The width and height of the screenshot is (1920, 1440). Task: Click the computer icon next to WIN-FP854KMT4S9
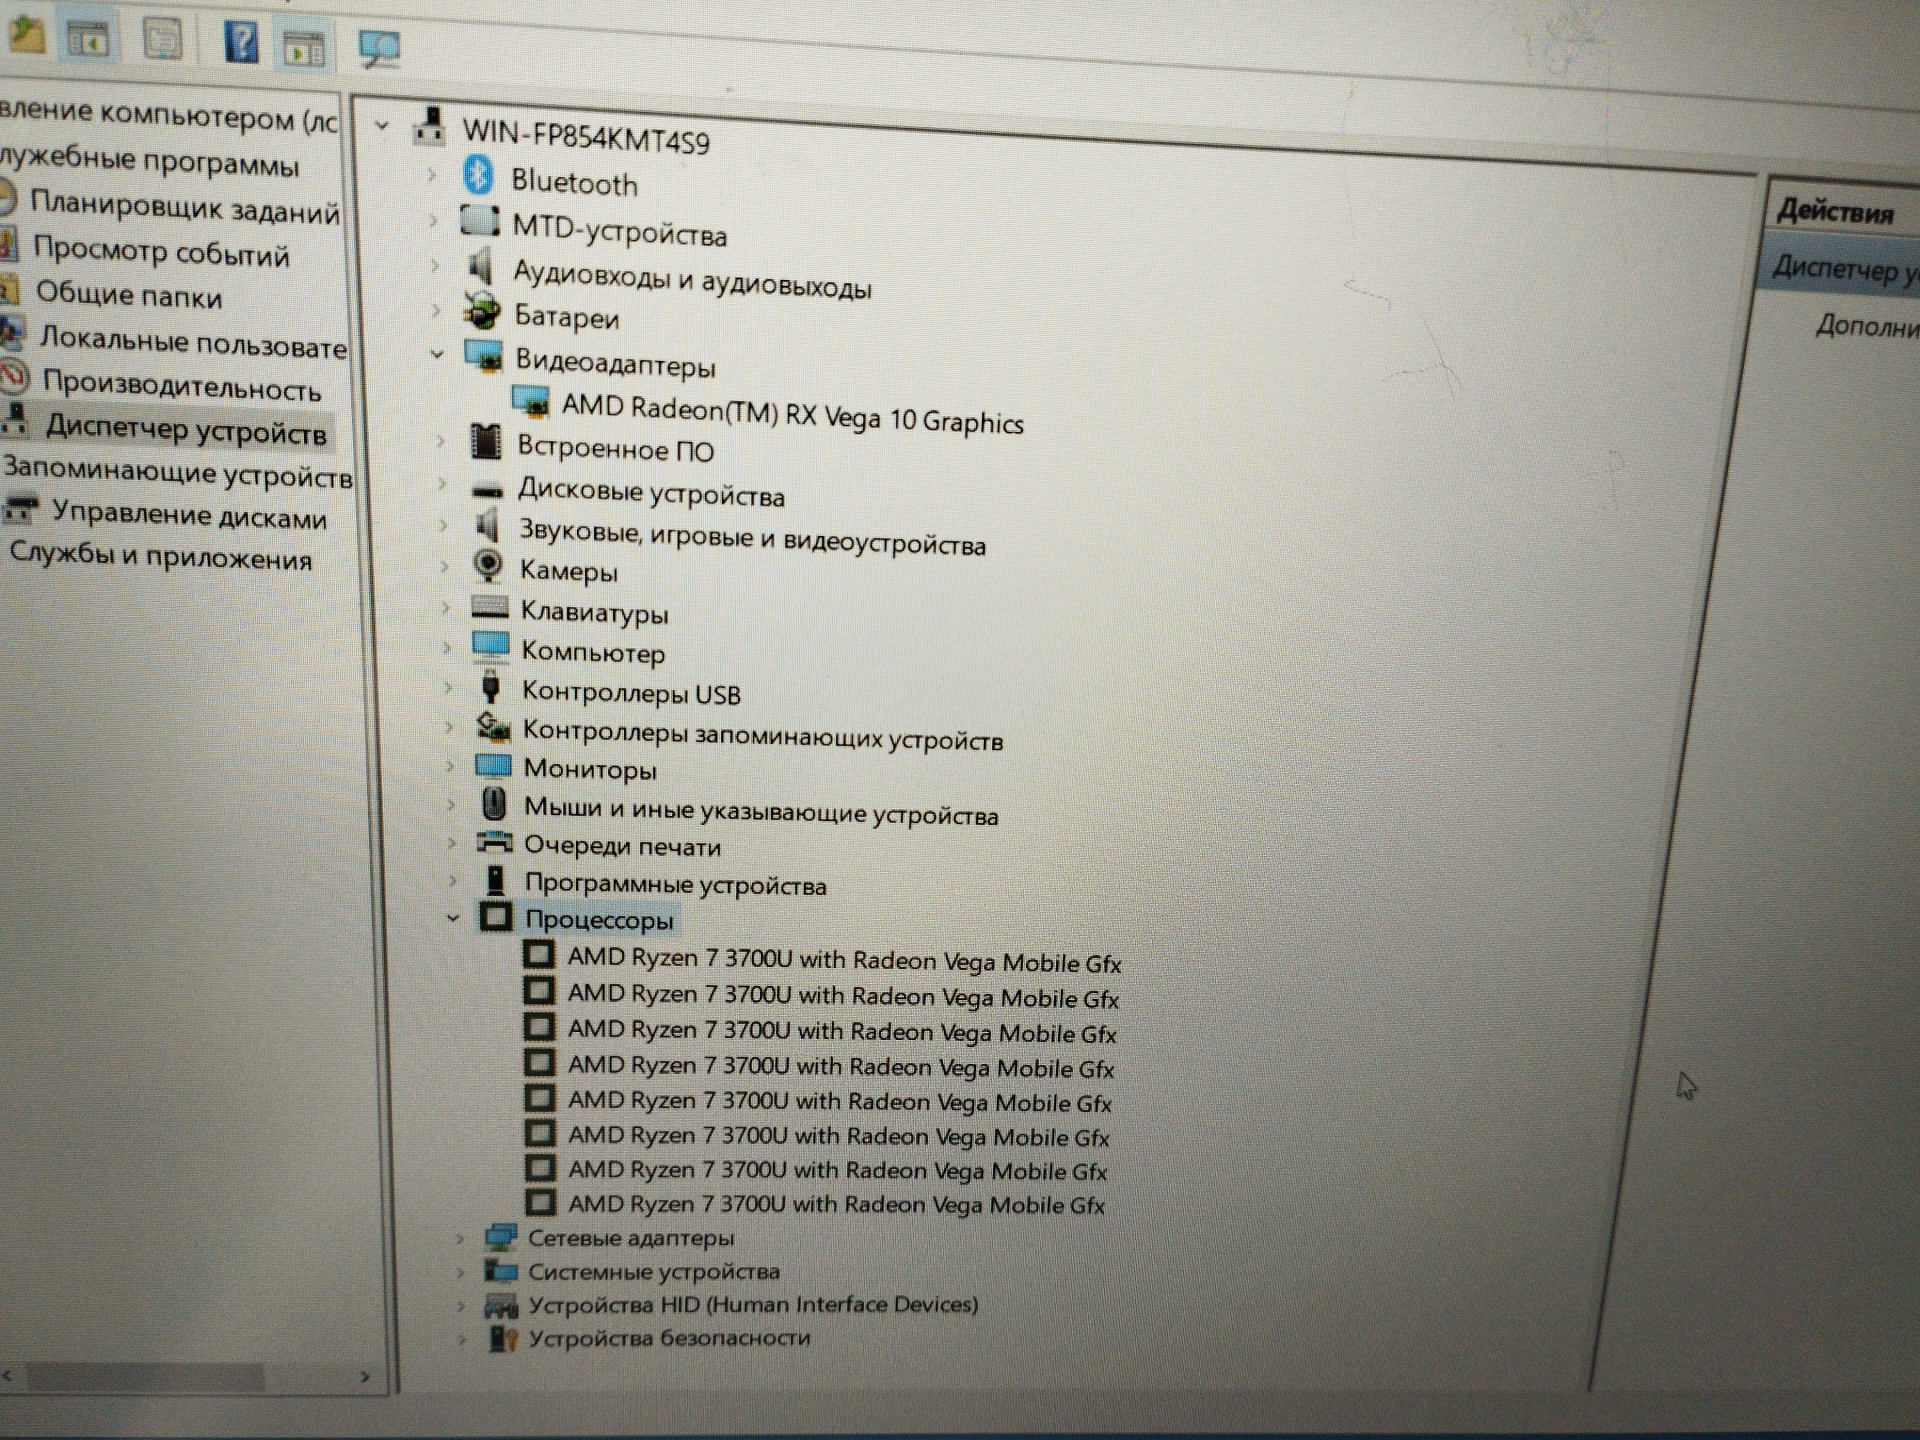click(430, 126)
